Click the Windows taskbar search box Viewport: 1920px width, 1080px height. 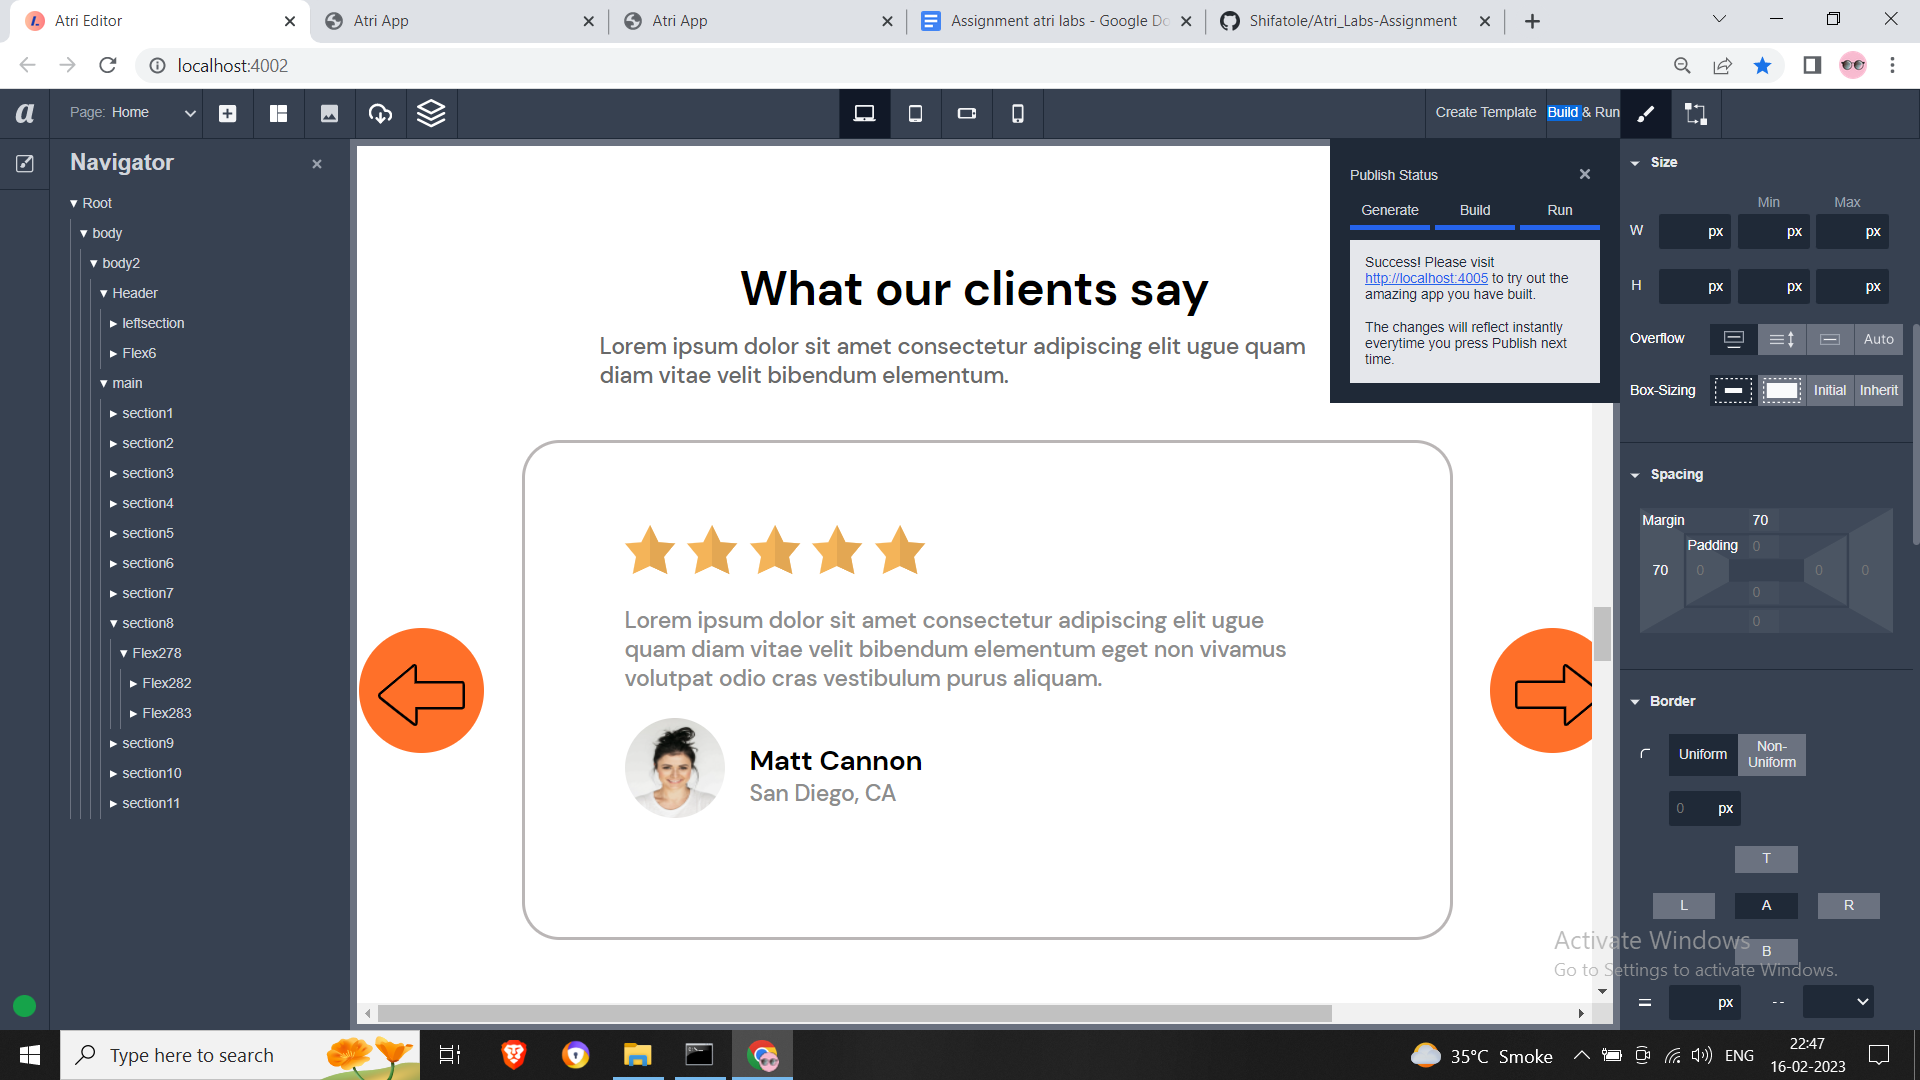(x=192, y=1056)
